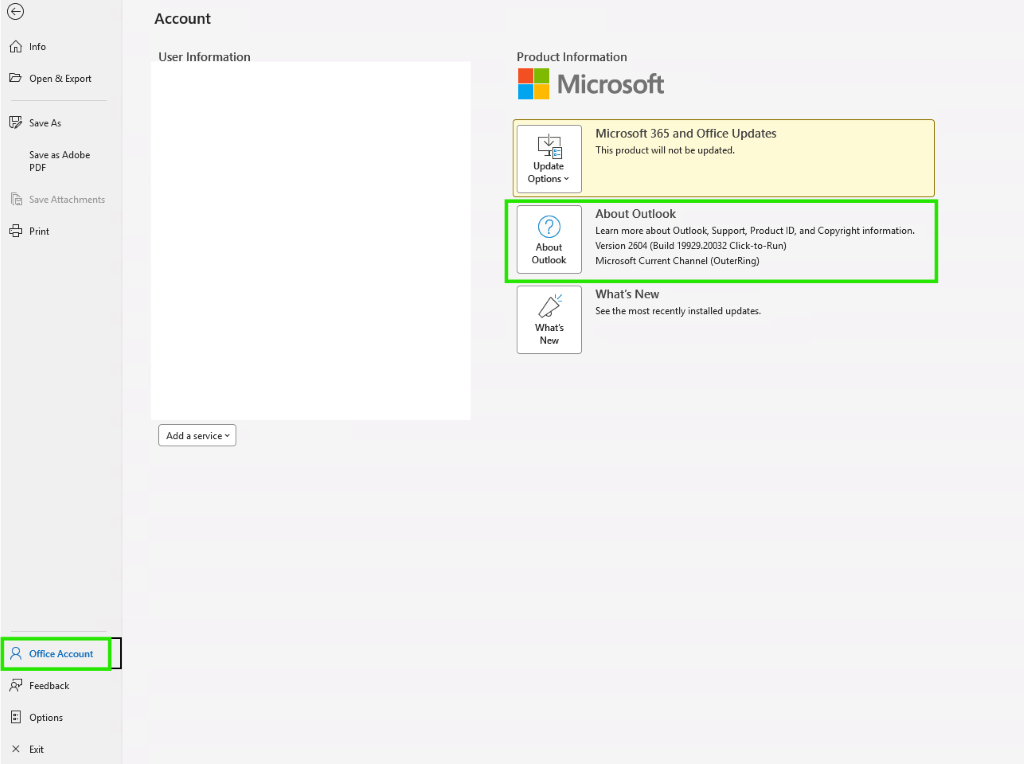Click 'See the most recently installed updates.' text

coord(678,311)
